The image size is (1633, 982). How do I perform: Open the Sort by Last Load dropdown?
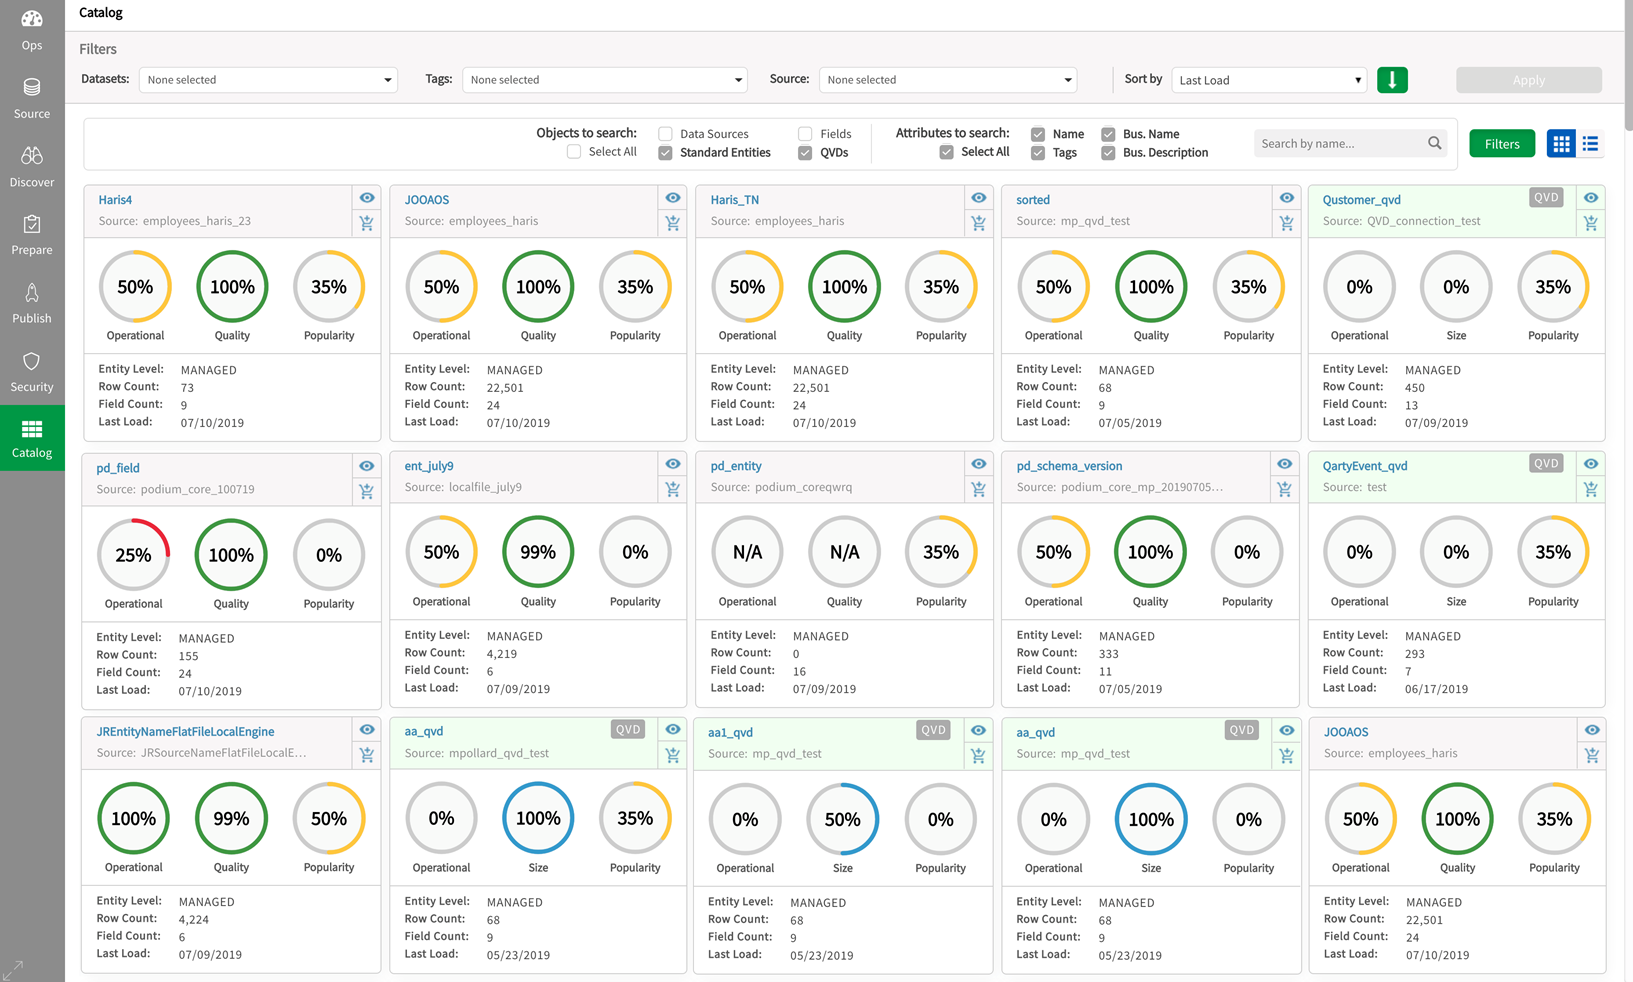[x=1268, y=79]
